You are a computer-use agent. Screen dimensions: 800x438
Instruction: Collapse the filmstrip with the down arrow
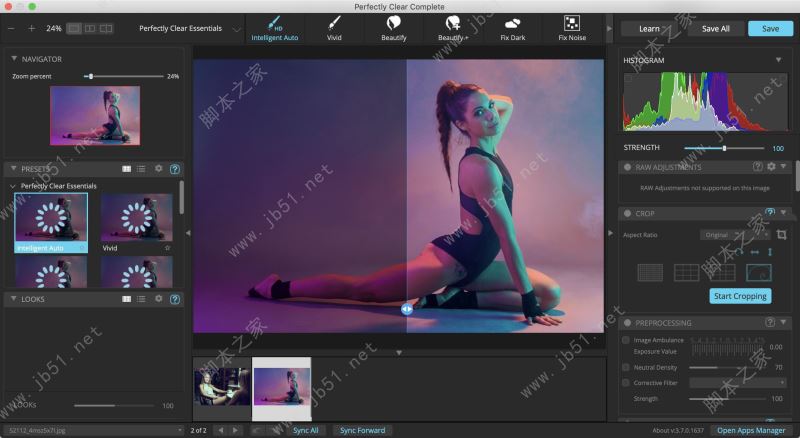[399, 353]
